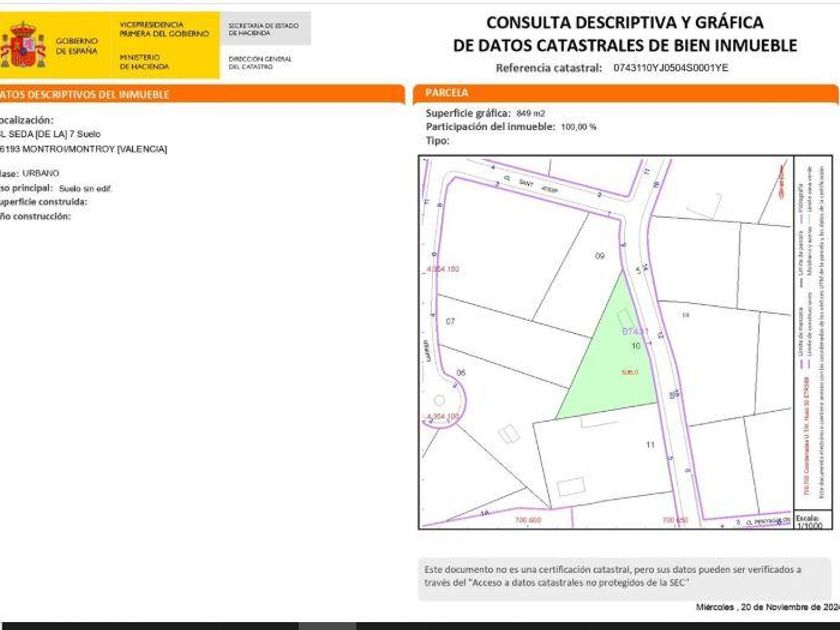Click the 'Localización:' label
Screen dimensions: 840x630
tap(27, 121)
